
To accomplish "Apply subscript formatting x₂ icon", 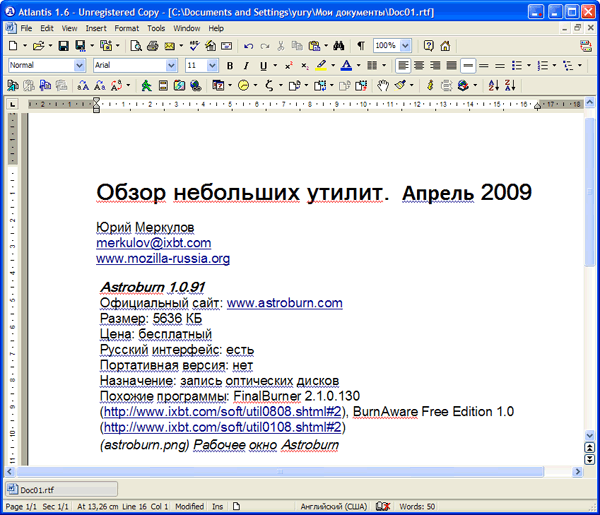I will [305, 66].
